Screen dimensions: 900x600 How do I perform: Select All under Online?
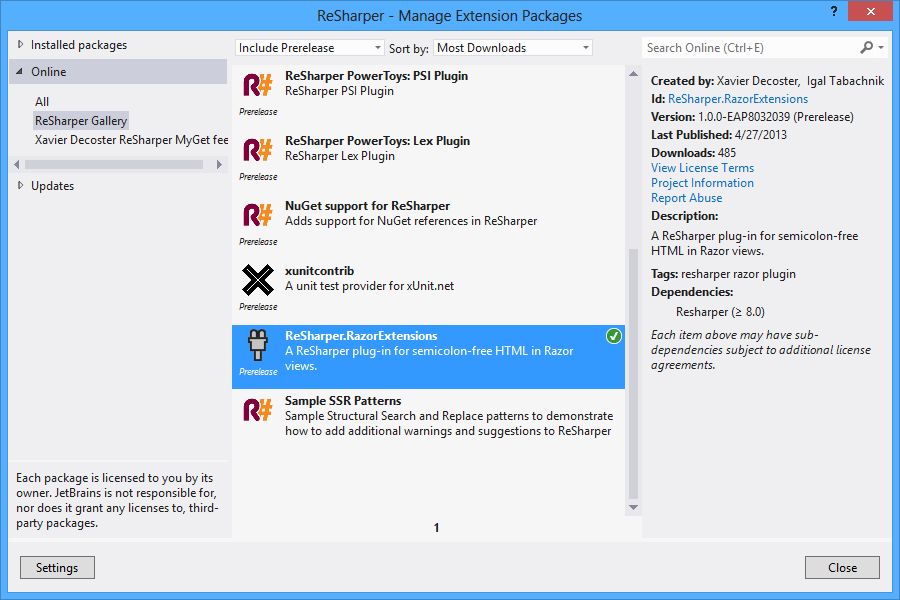tap(42, 102)
